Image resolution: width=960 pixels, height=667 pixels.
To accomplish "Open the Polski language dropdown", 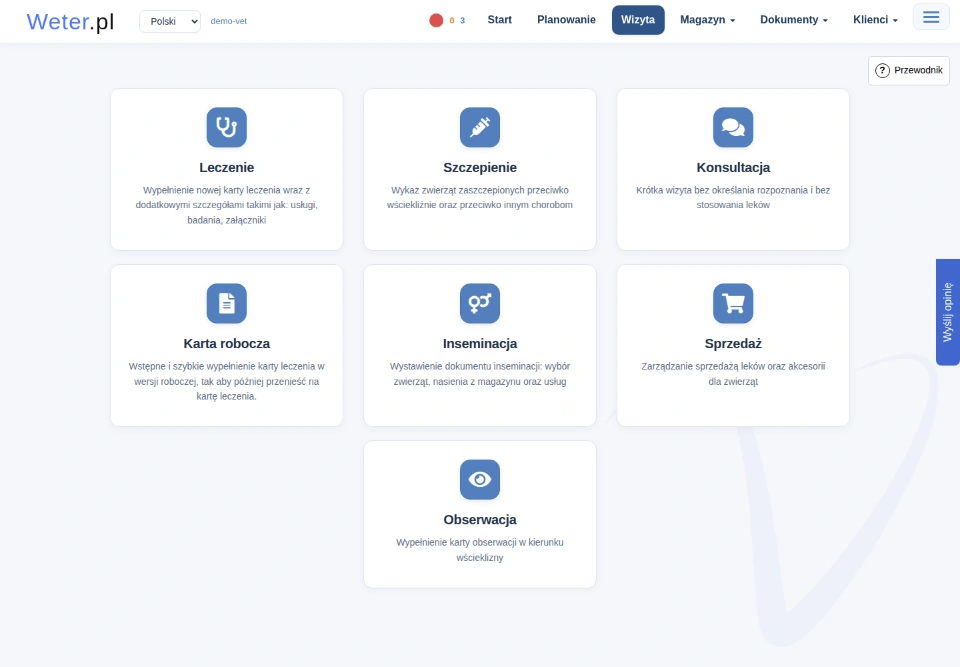I will 170,21.
